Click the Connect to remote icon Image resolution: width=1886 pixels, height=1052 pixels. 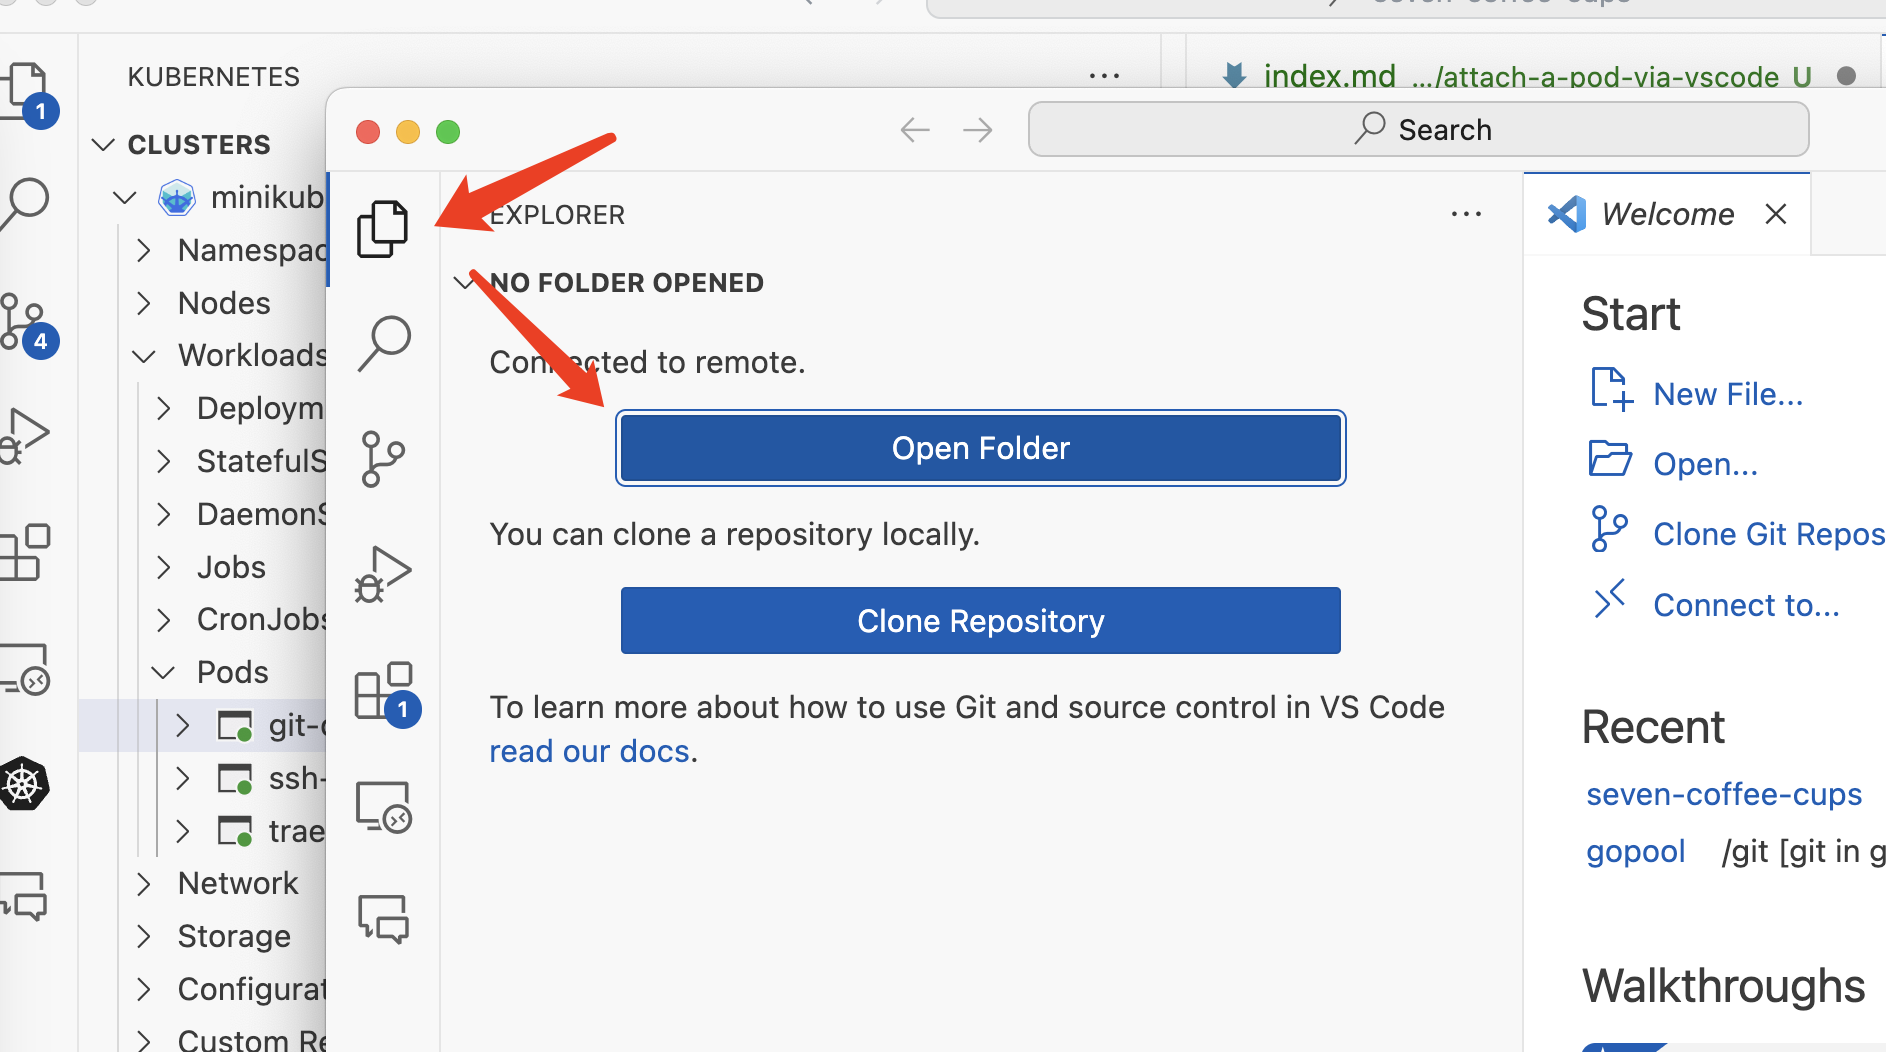pyautogui.click(x=1609, y=599)
